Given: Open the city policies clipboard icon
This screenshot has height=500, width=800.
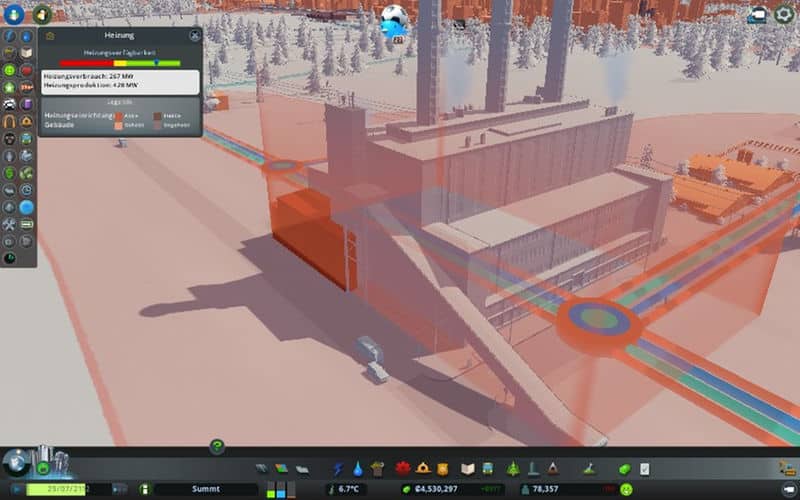Looking at the screenshot, I should coord(645,468).
